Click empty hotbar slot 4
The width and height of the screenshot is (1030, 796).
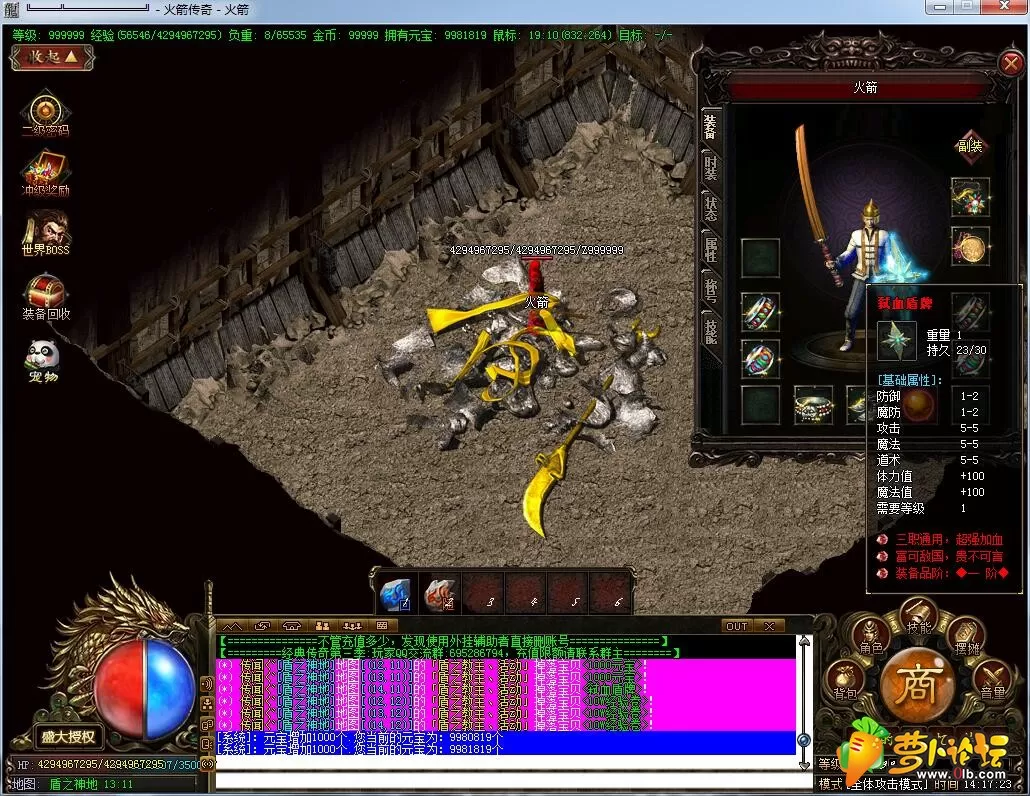[x=526, y=593]
